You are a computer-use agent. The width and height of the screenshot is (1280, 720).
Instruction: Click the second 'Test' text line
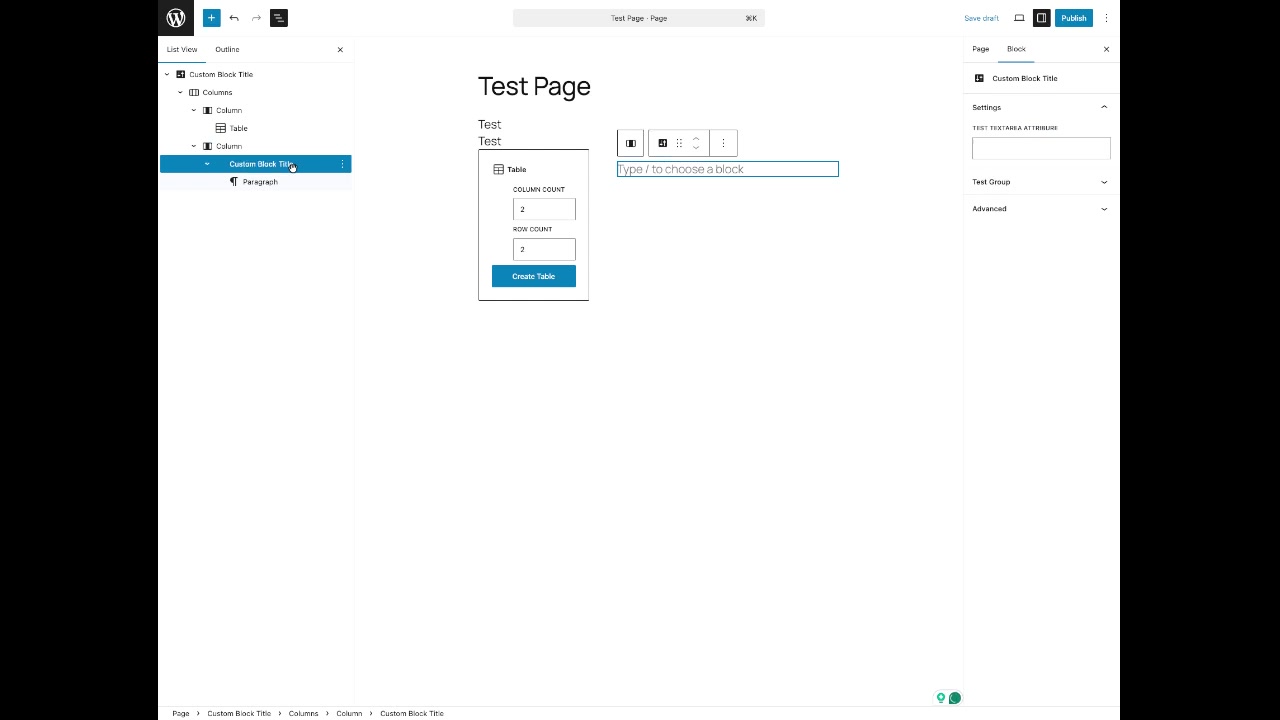coord(490,141)
